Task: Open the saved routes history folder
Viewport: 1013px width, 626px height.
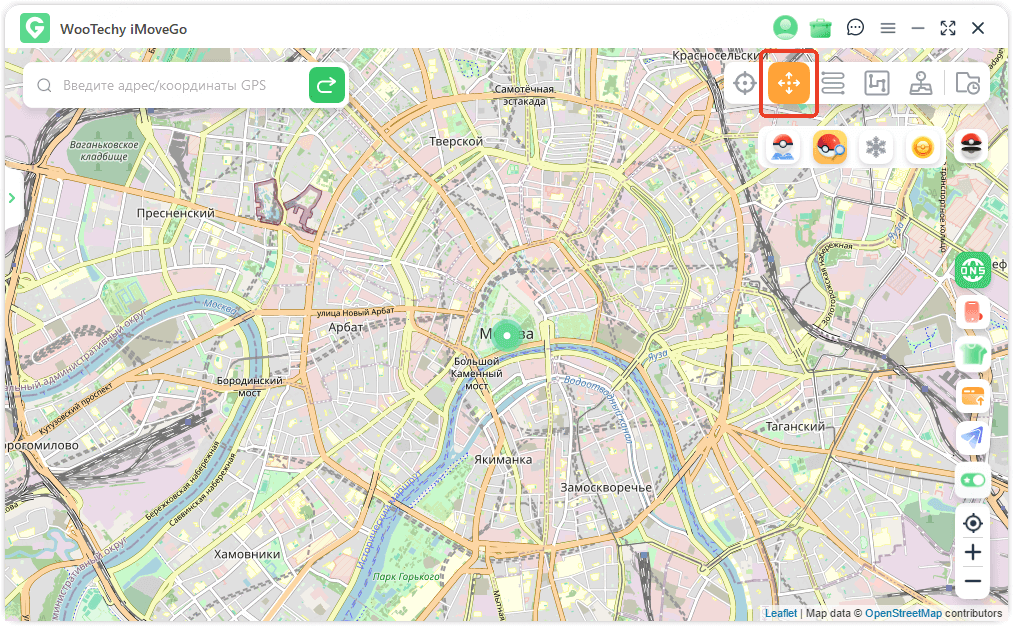Action: (967, 84)
